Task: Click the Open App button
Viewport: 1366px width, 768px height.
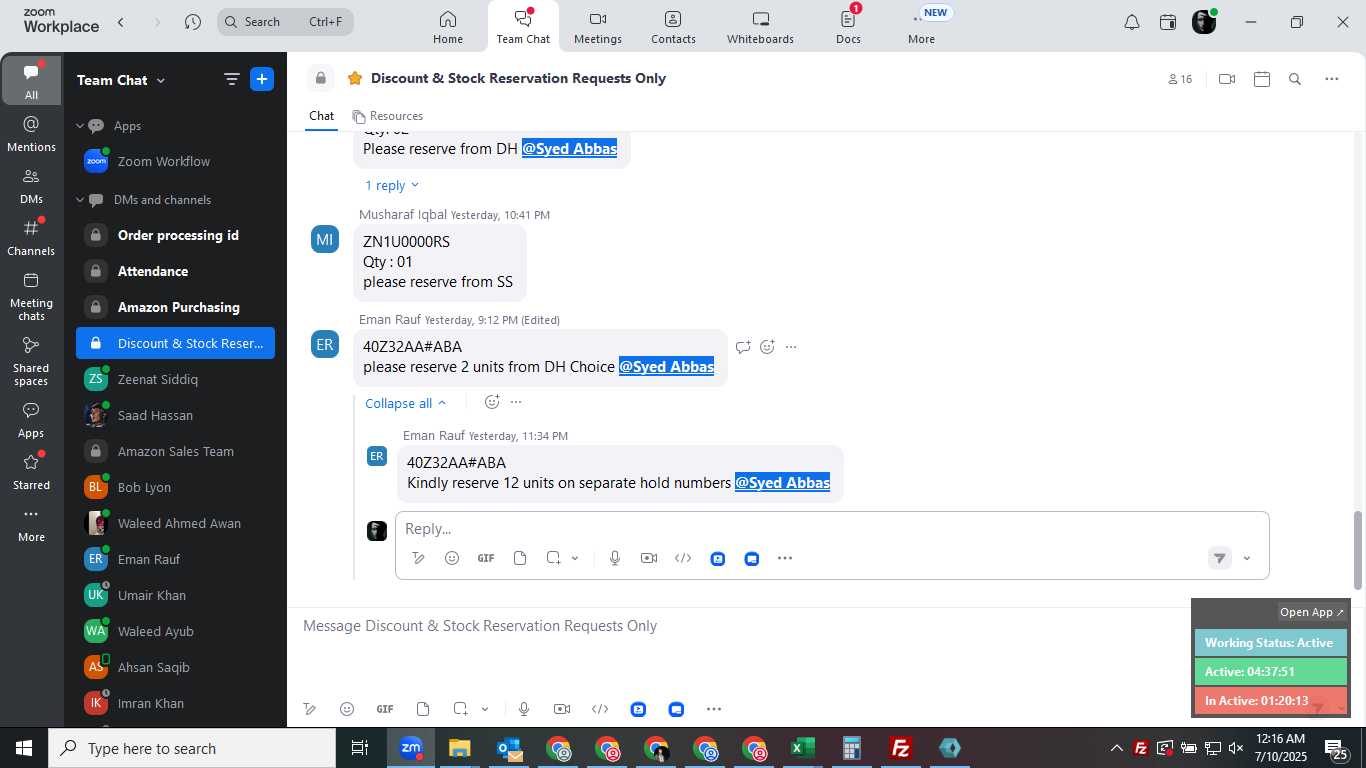Action: click(1312, 612)
